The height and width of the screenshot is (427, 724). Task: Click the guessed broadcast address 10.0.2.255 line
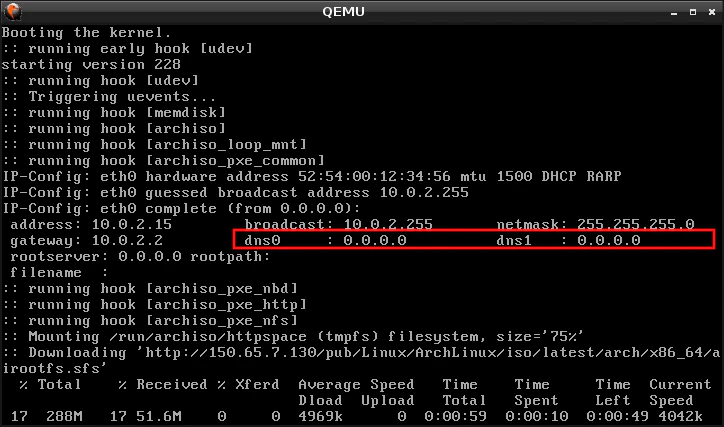click(x=235, y=192)
